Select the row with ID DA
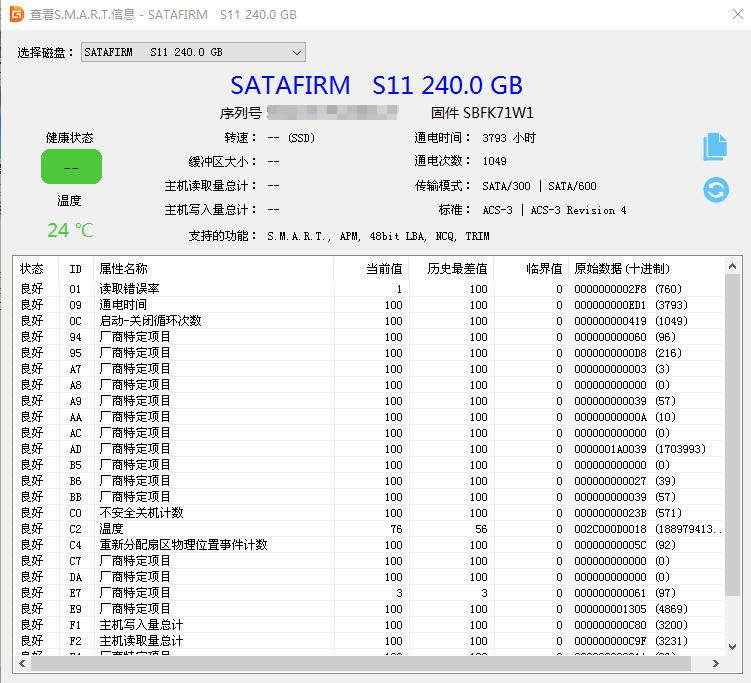Image resolution: width=751 pixels, height=683 pixels. pyautogui.click(x=369, y=577)
